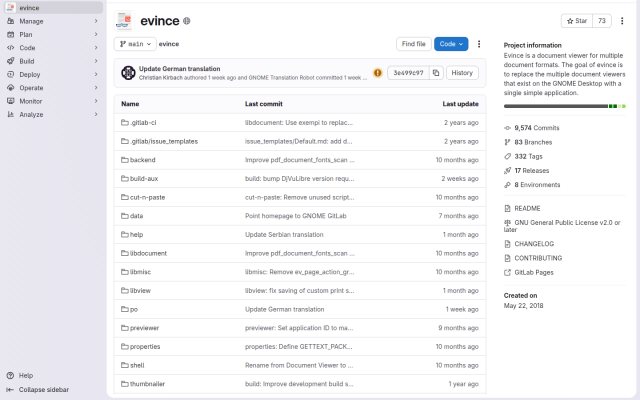Click the History button
640x400 pixels.
point(462,73)
